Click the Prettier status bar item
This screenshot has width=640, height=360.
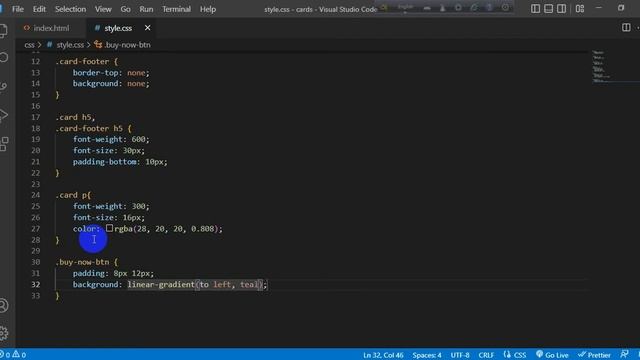594,355
